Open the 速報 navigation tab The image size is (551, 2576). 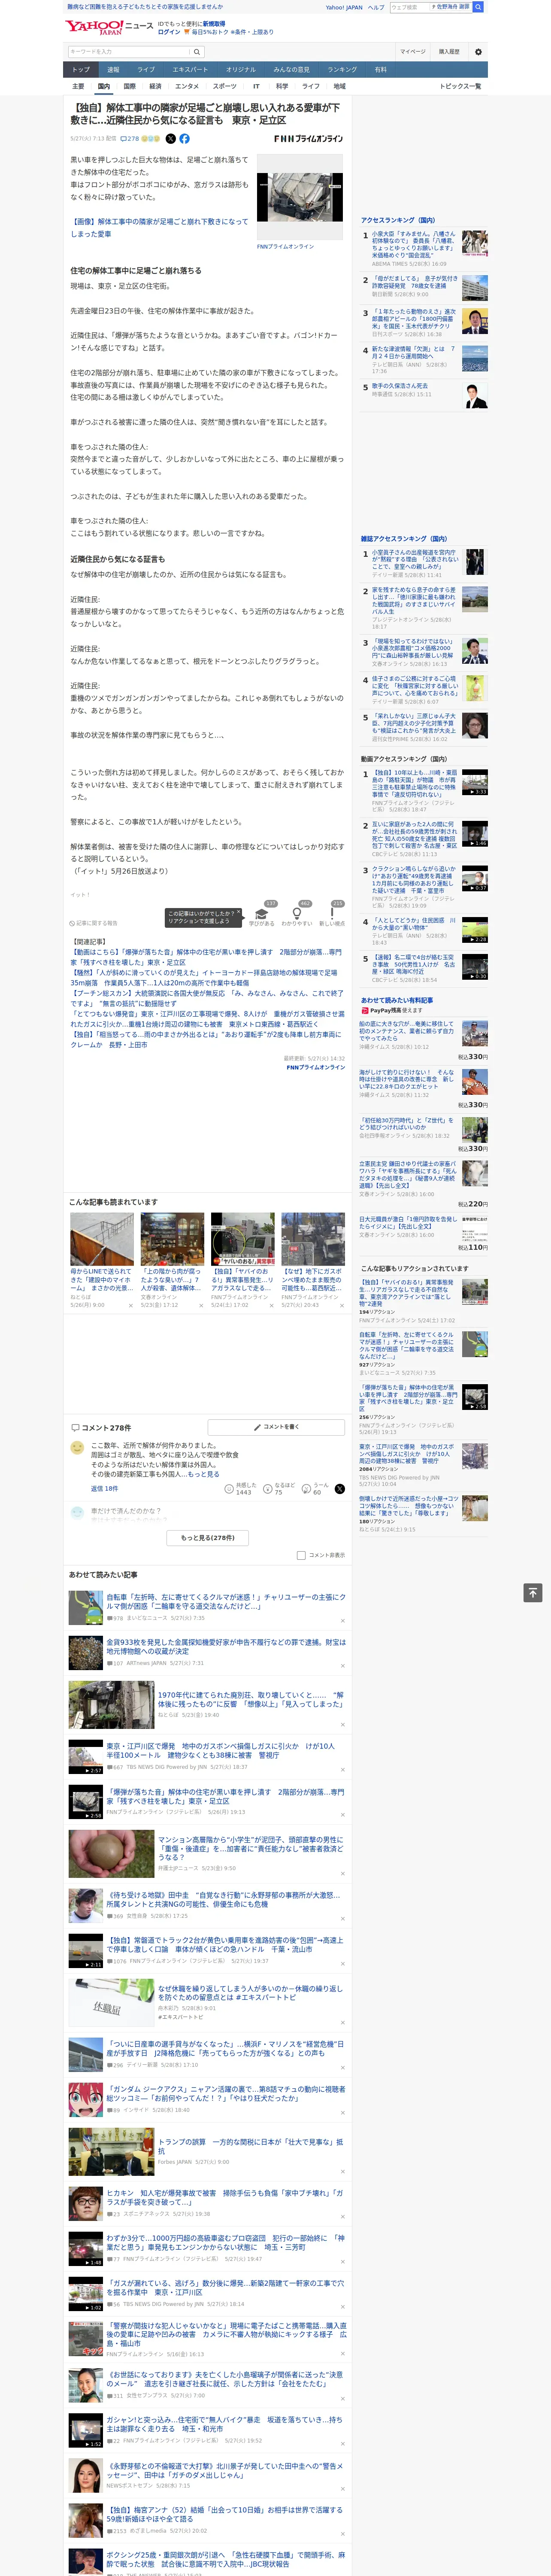point(113,70)
